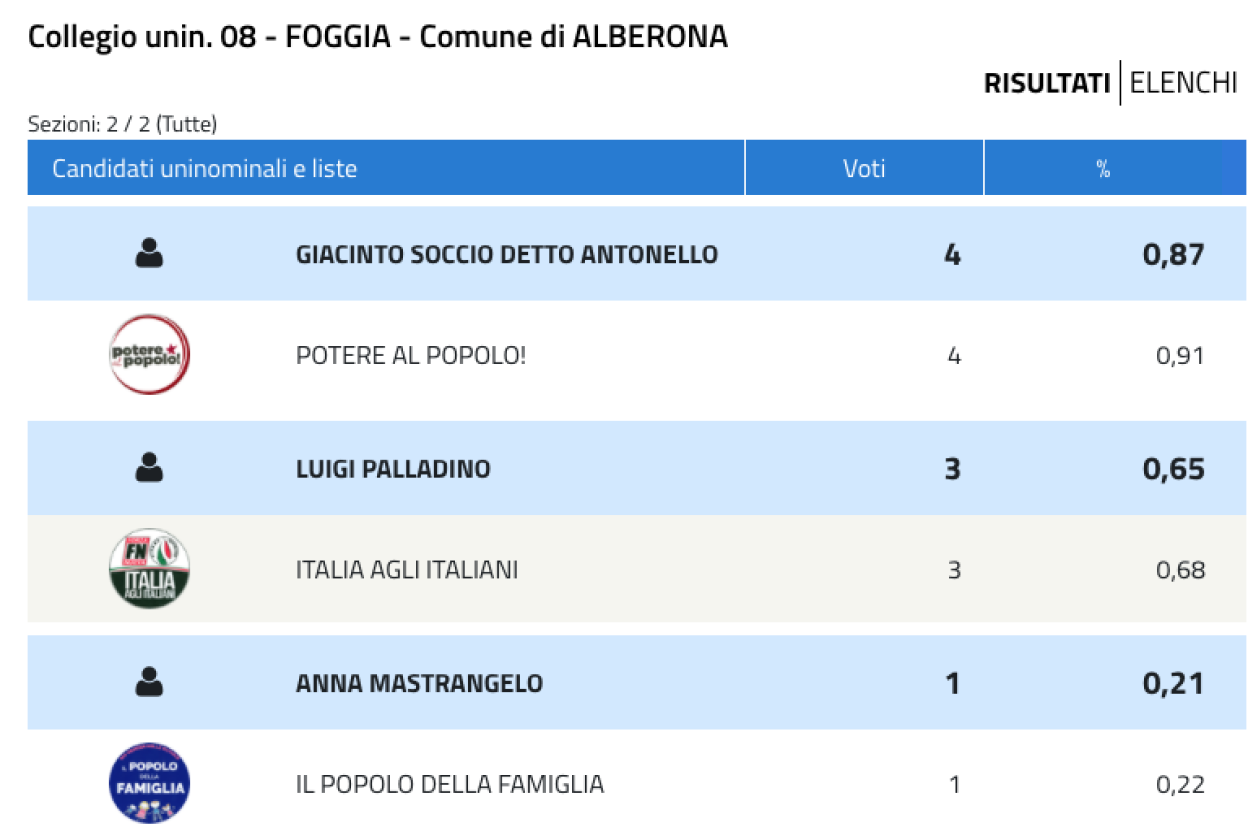Select the ITALIA AGLI ITALIANI list name

click(407, 570)
